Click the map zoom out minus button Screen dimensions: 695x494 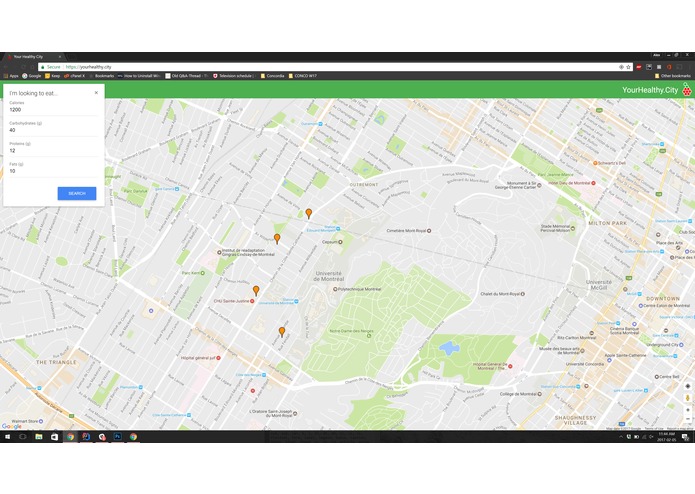tap(687, 419)
